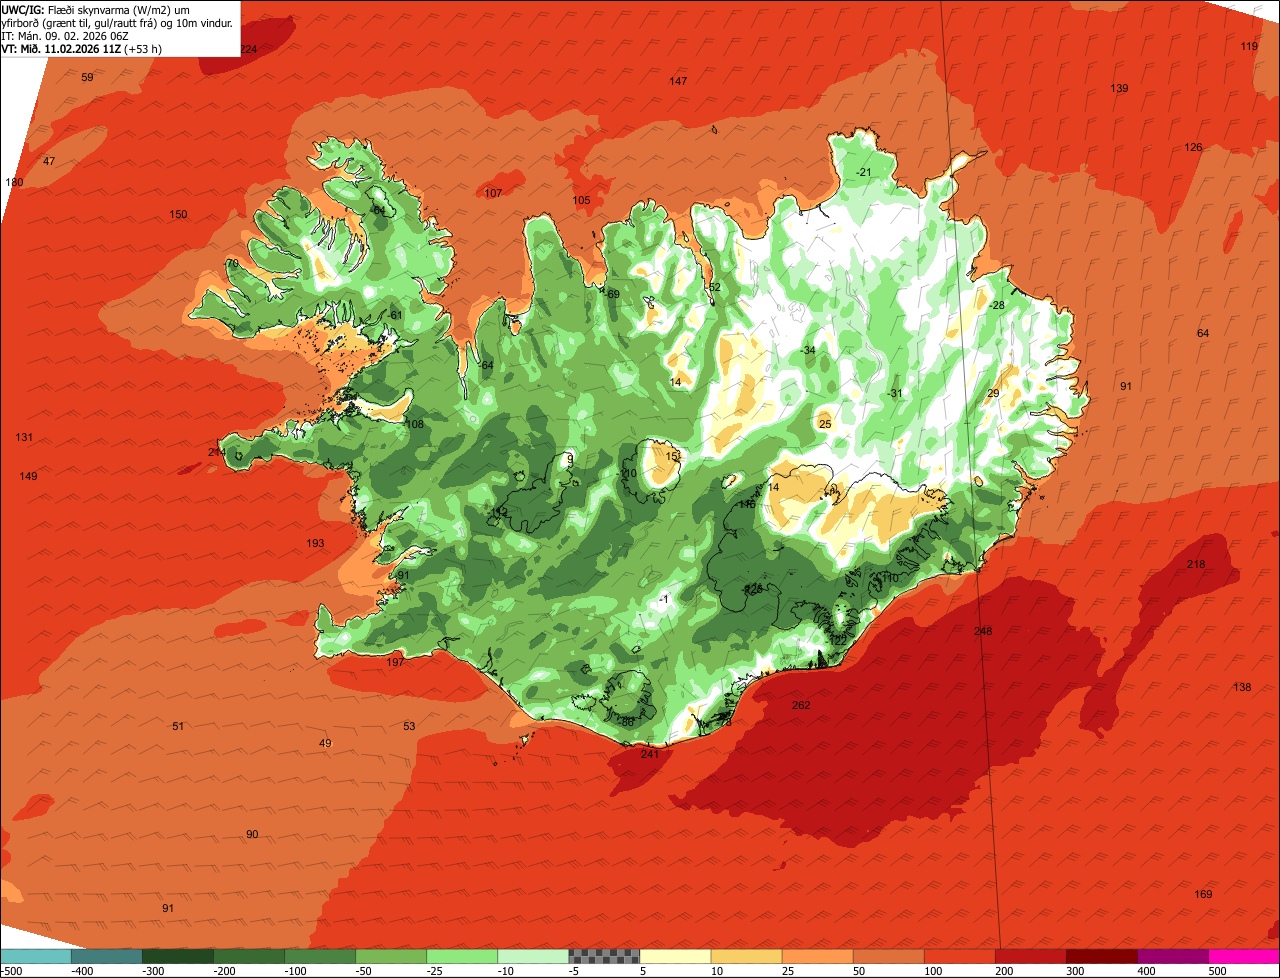Click the value 53 south of Reykjanes

[409, 726]
